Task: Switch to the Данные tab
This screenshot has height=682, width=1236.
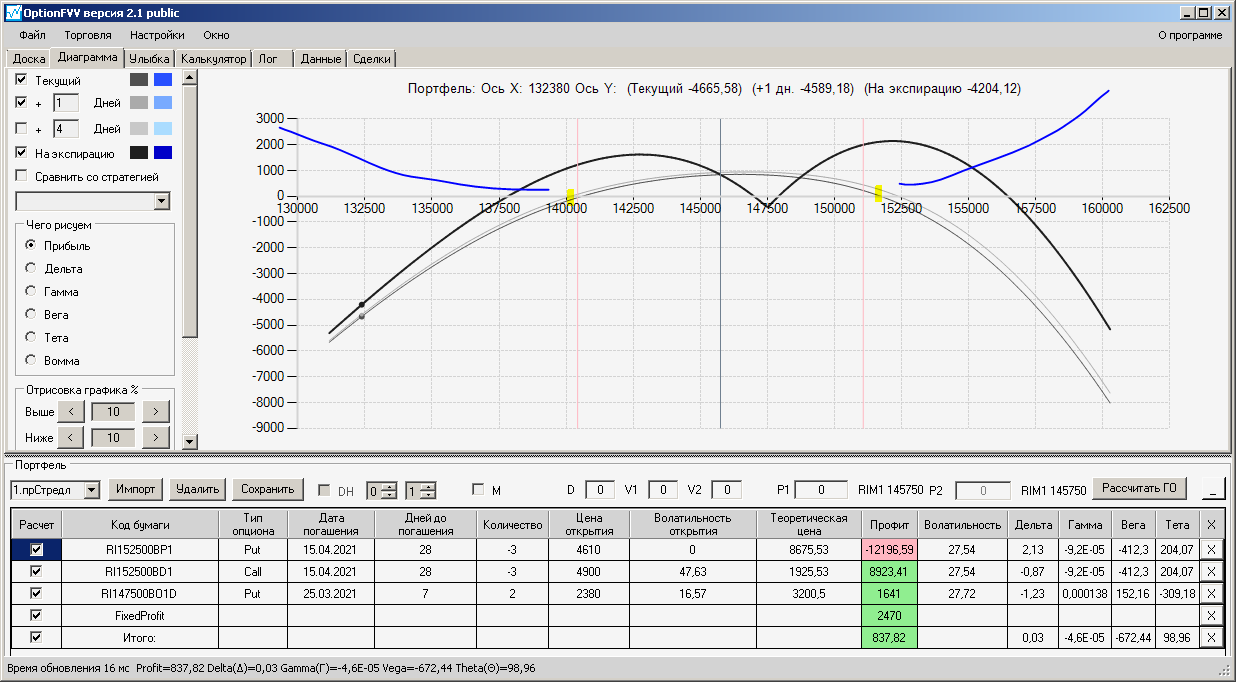Action: click(x=321, y=59)
